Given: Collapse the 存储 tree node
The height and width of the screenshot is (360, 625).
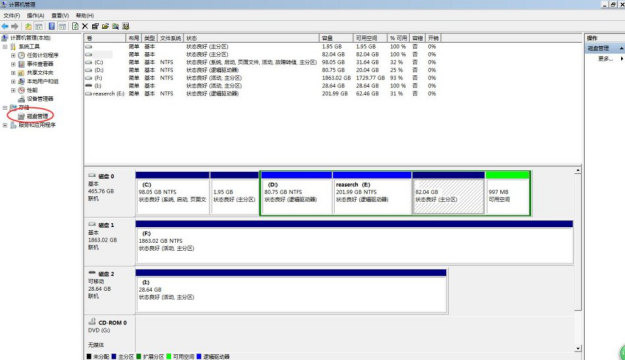Looking at the screenshot, I should 5,108.
